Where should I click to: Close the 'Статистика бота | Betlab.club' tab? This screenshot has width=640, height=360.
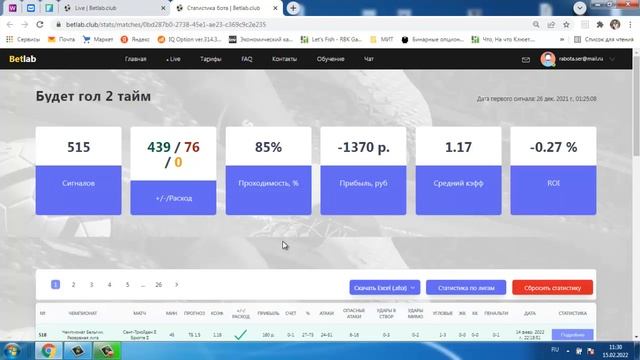tap(275, 8)
